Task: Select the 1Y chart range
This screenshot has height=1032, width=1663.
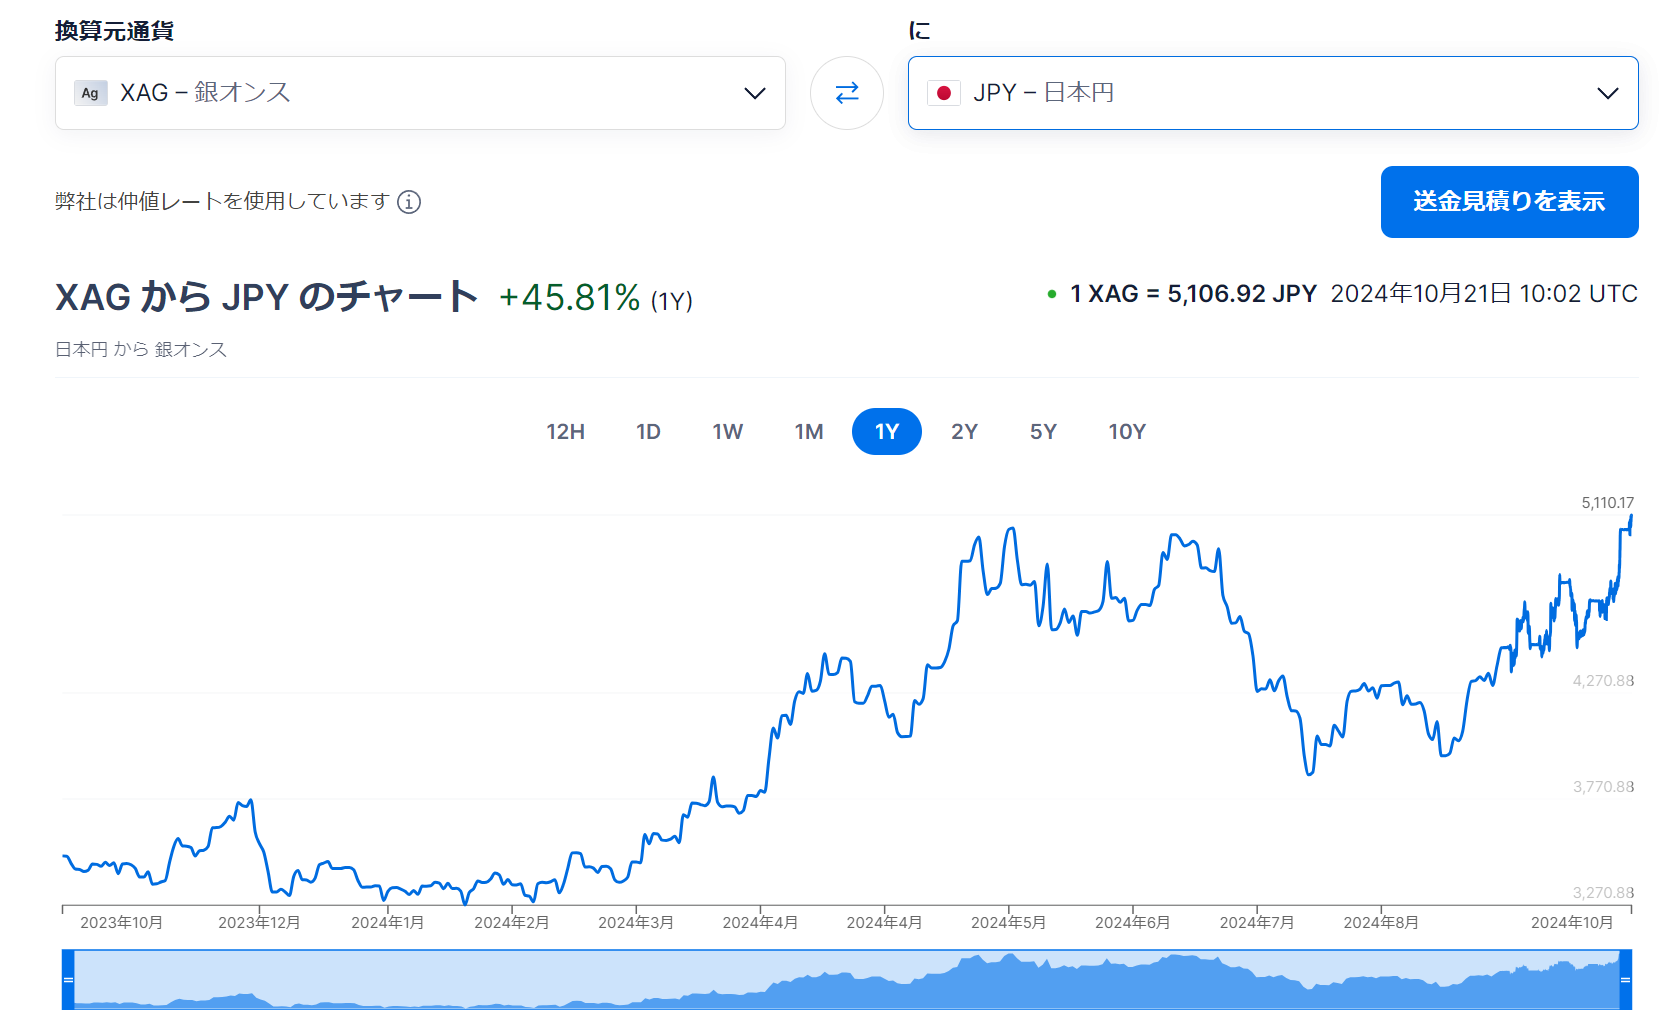Action: (887, 432)
